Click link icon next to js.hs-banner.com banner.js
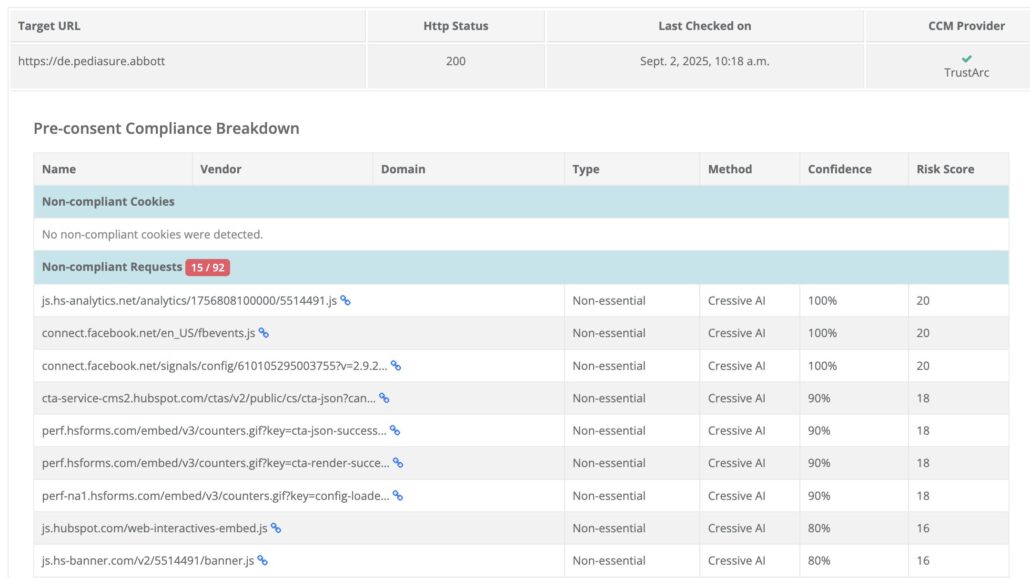The width and height of the screenshot is (1030, 578). pos(262,560)
